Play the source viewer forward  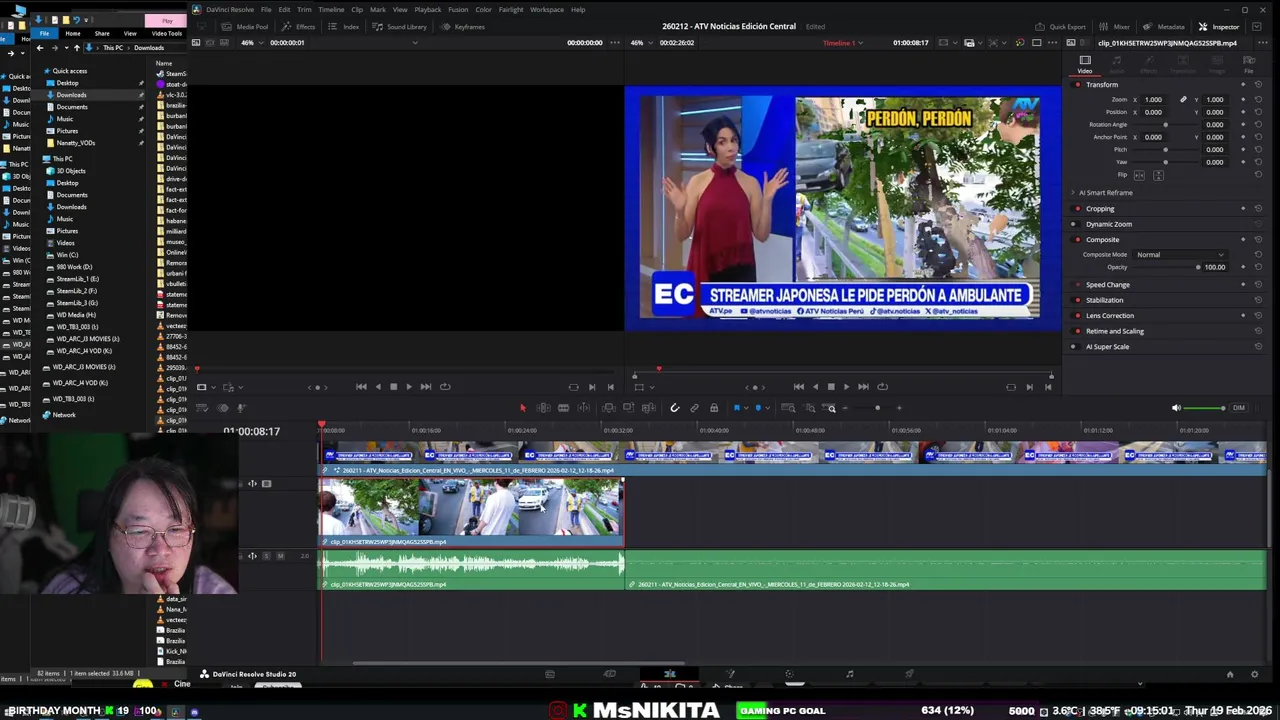click(409, 387)
